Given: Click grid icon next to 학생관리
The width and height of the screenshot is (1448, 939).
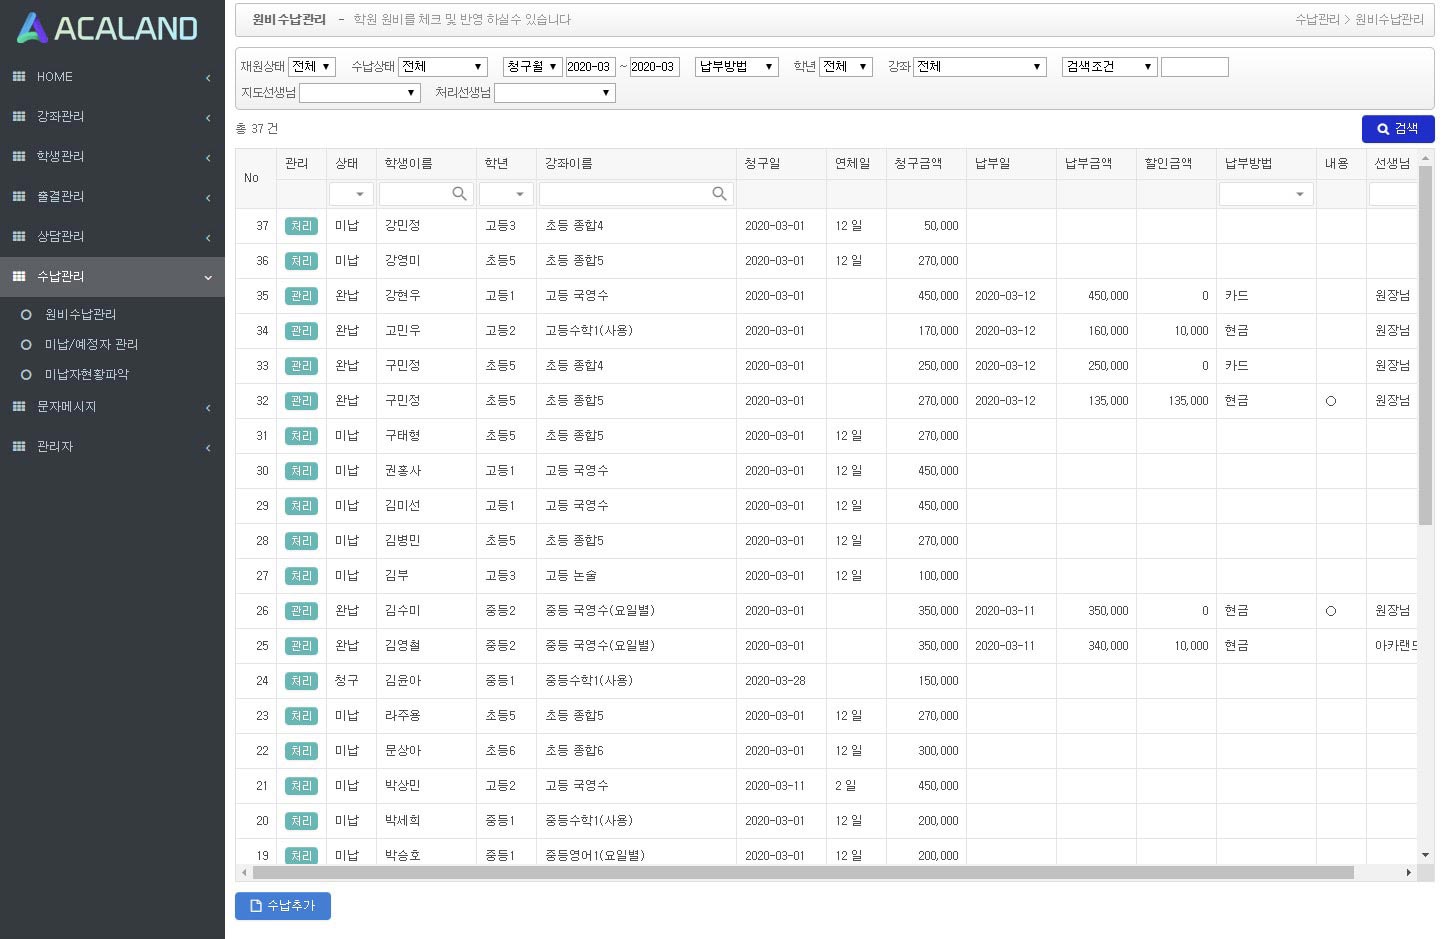Looking at the screenshot, I should [19, 157].
